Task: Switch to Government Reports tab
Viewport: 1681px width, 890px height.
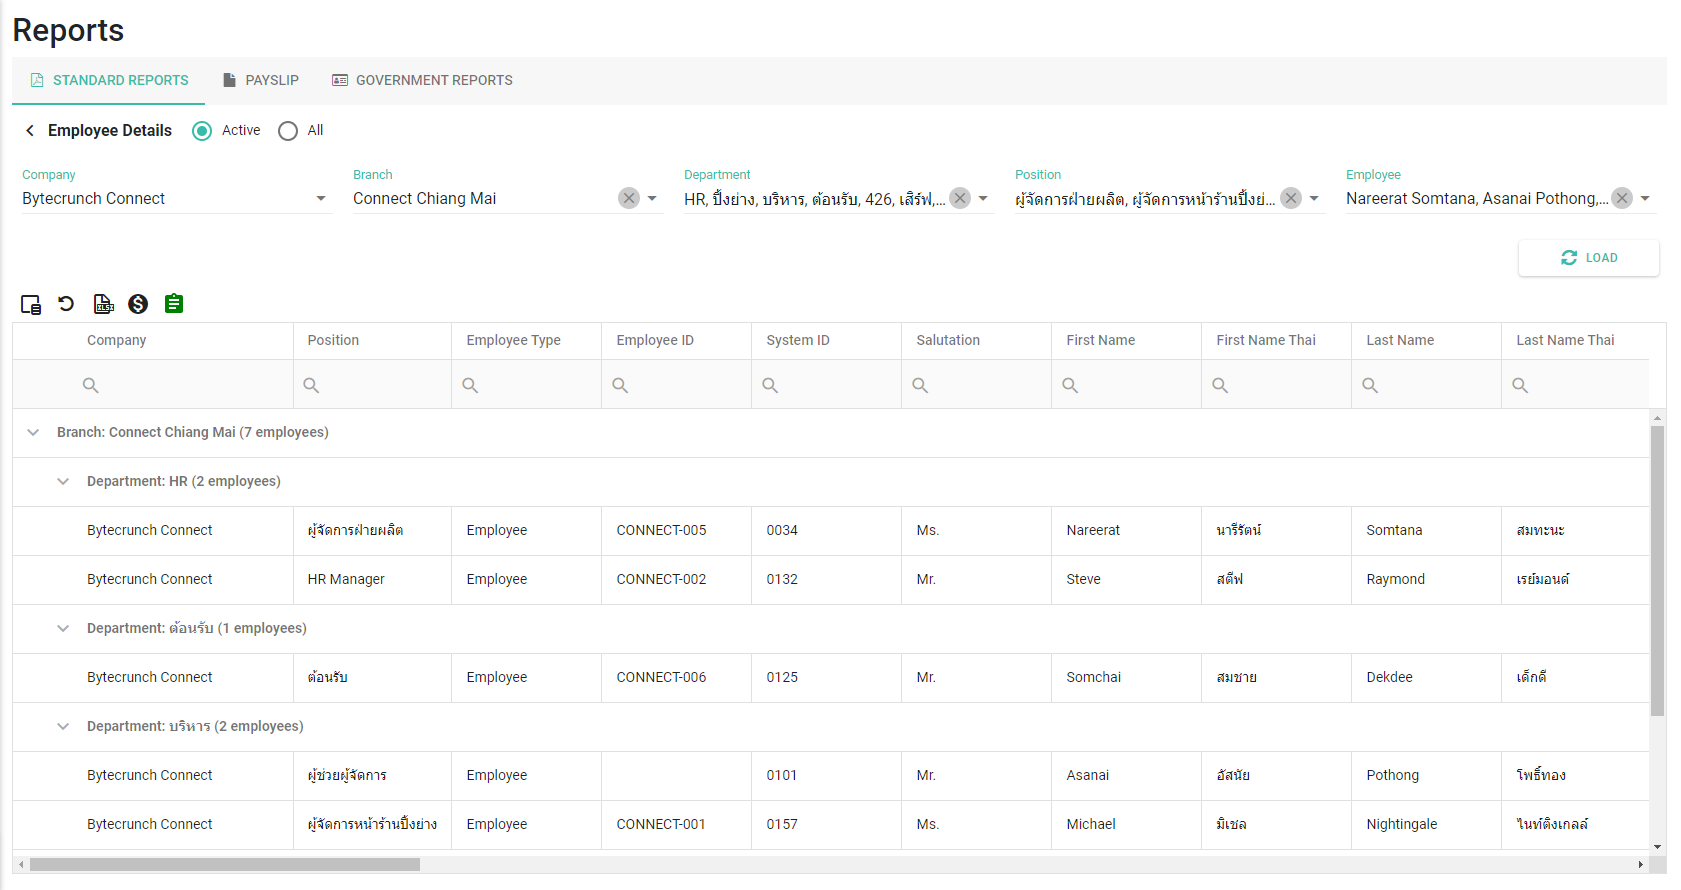Action: click(x=423, y=80)
